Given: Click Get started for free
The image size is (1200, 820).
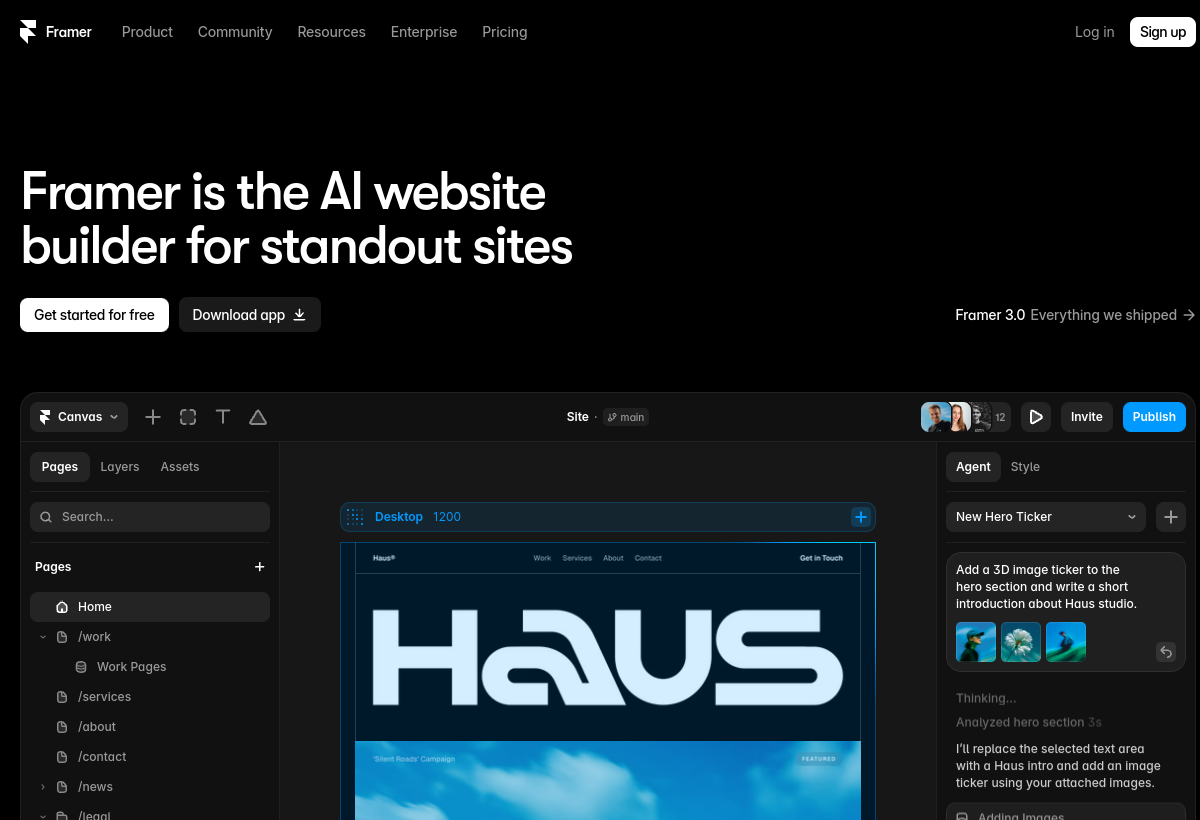Looking at the screenshot, I should [x=94, y=315].
